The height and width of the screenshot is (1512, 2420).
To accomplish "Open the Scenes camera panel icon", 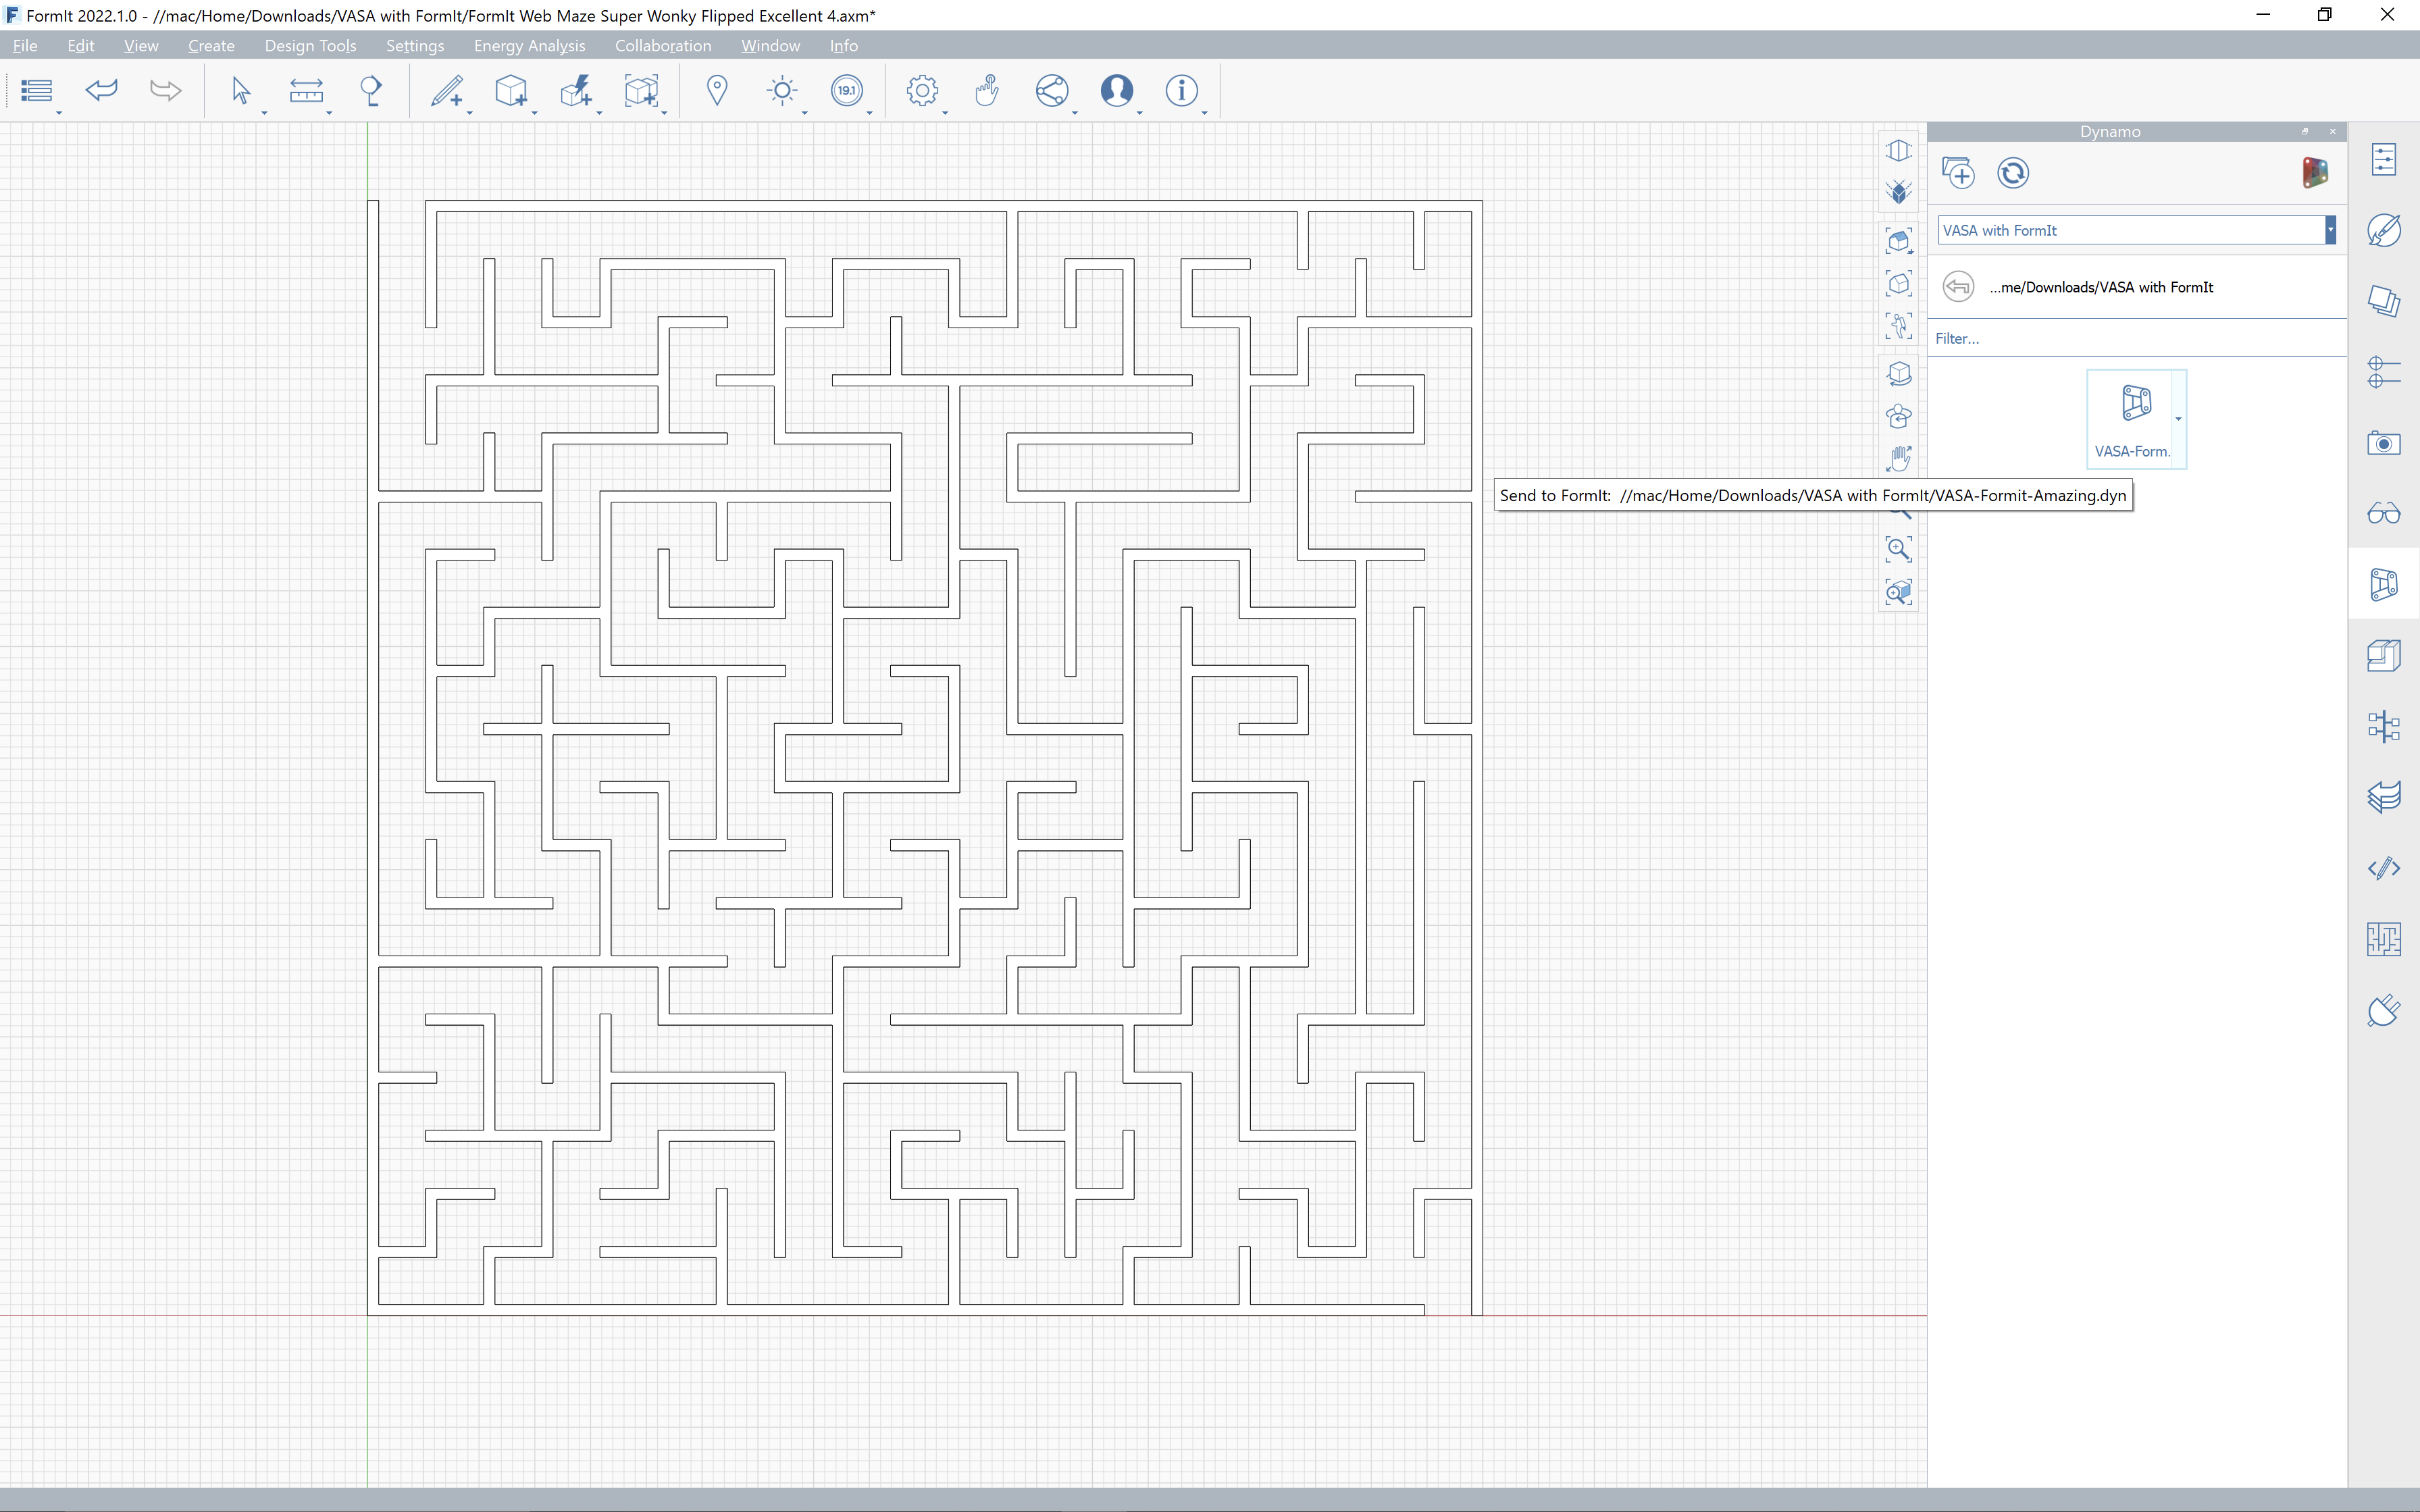I will [2383, 443].
